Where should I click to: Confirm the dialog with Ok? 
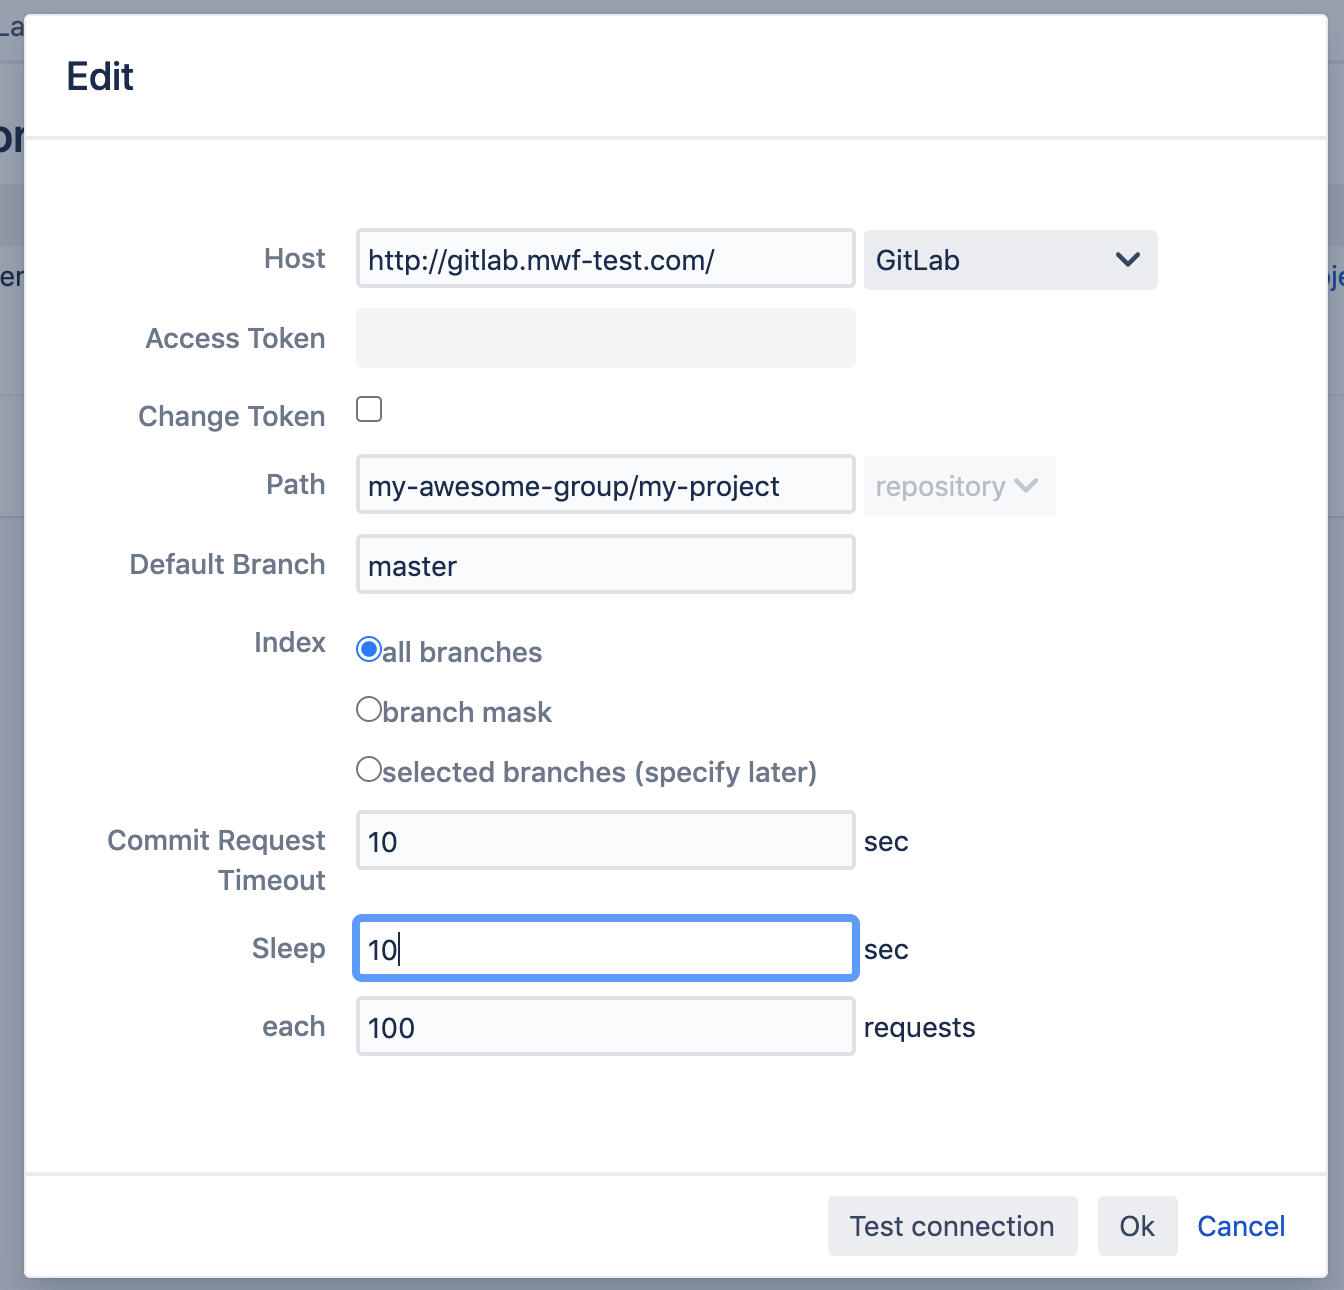pos(1136,1226)
